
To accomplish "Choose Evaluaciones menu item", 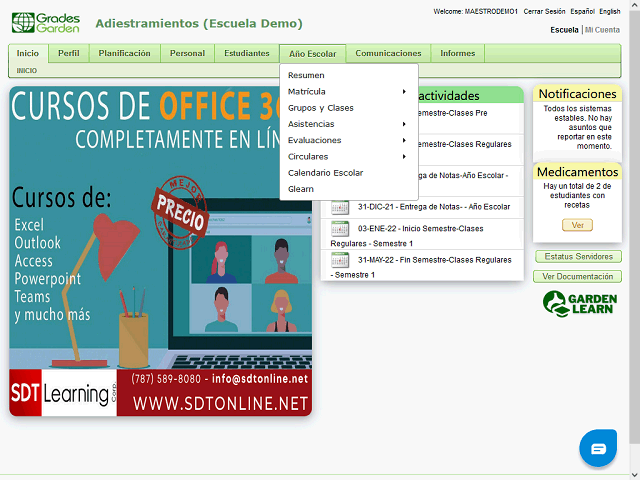I will click(349, 140).
